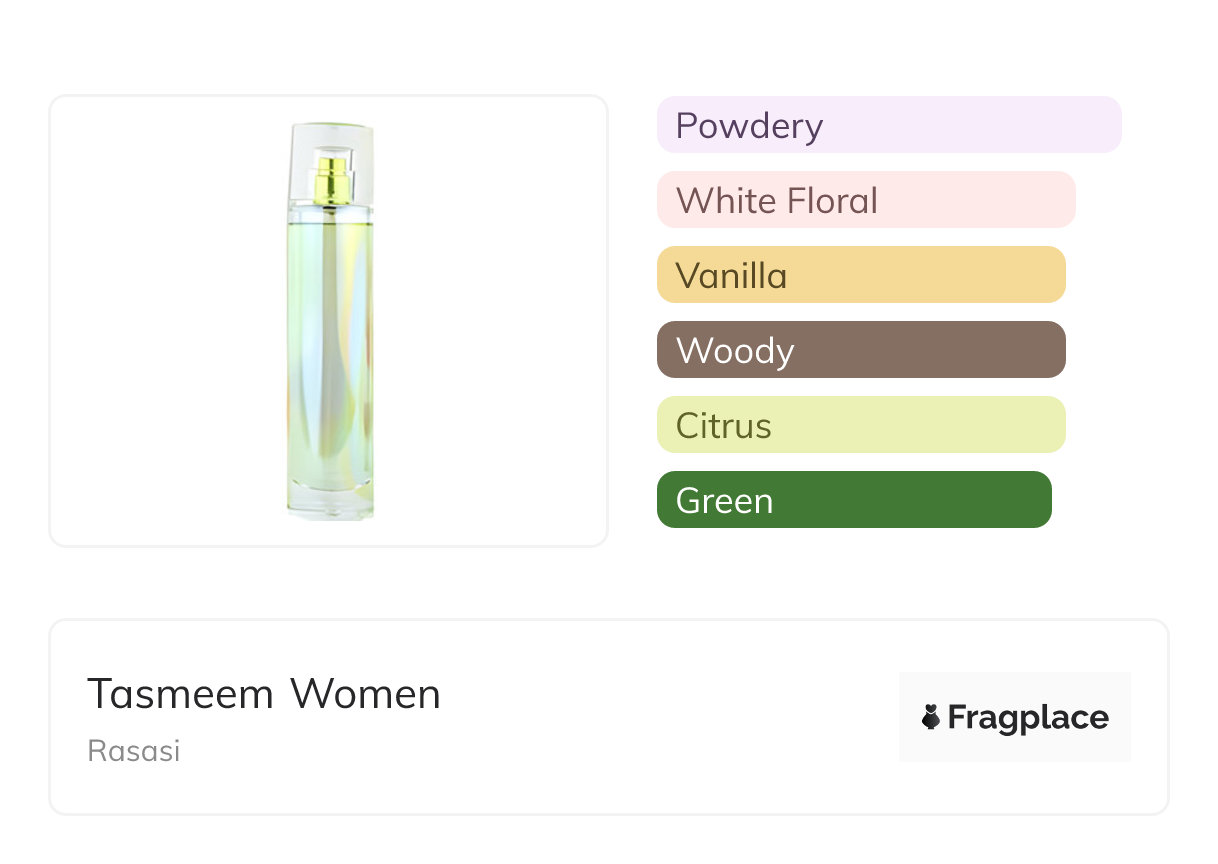Select the dark Green accord bar

coord(853,500)
